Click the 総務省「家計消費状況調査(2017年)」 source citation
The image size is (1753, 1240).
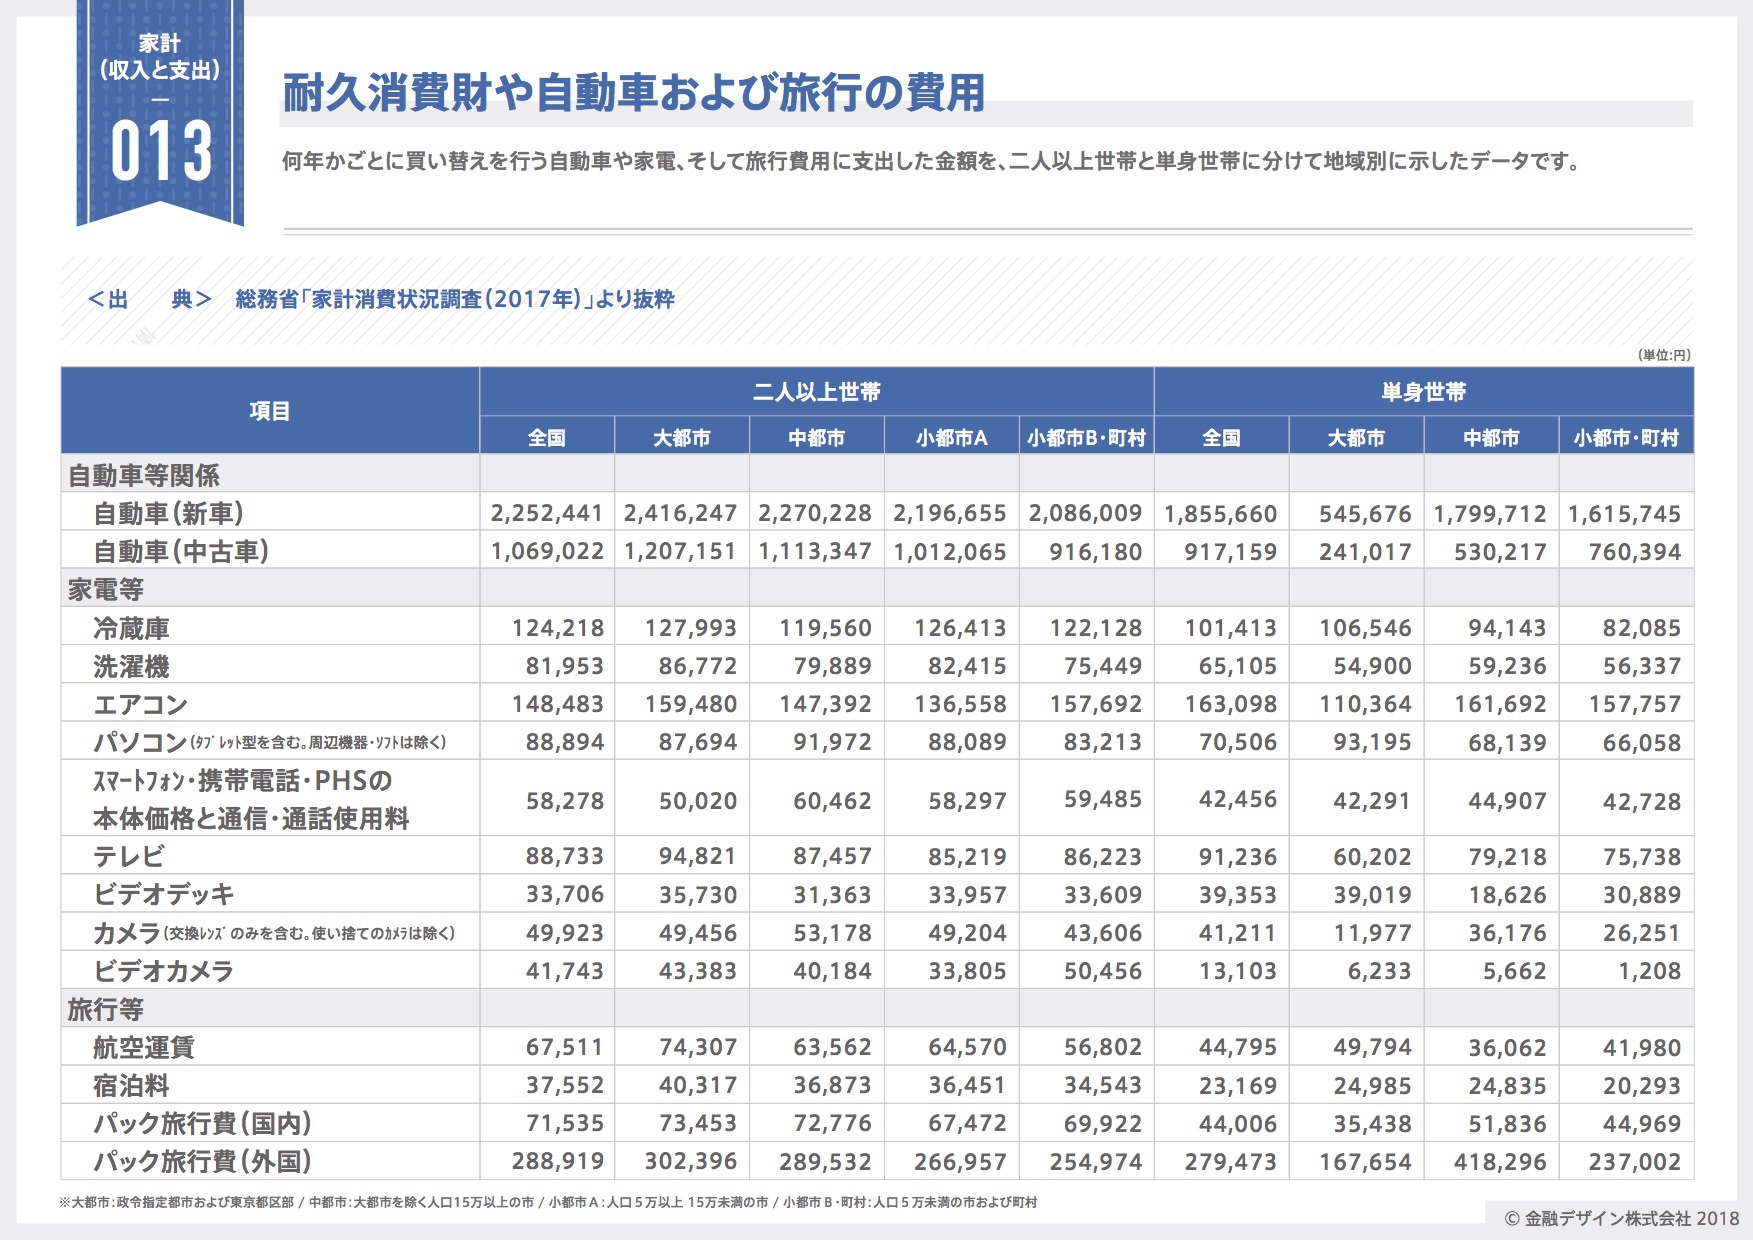tap(455, 299)
